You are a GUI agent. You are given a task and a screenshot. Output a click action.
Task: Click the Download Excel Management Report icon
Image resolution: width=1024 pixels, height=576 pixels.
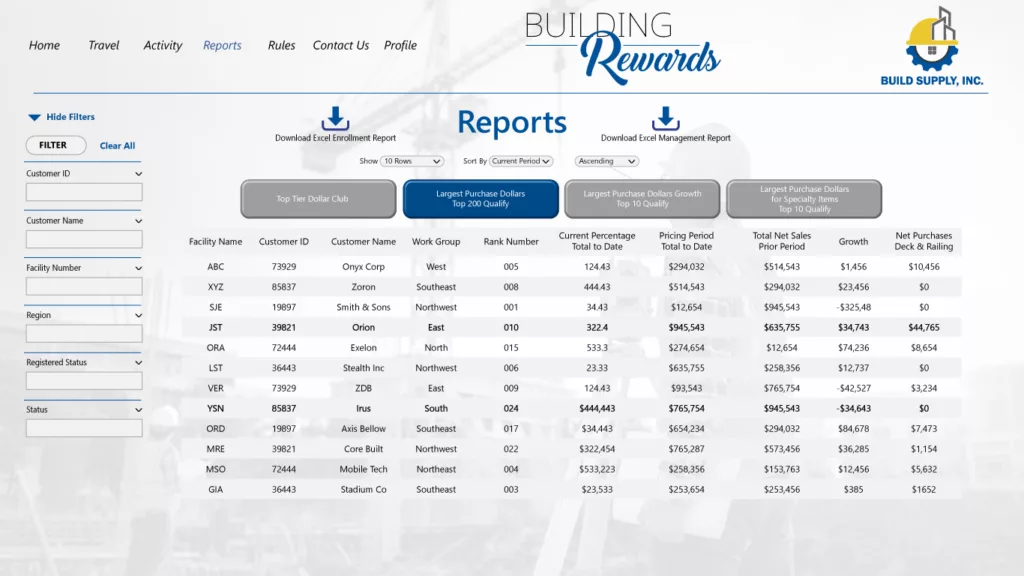click(x=665, y=118)
